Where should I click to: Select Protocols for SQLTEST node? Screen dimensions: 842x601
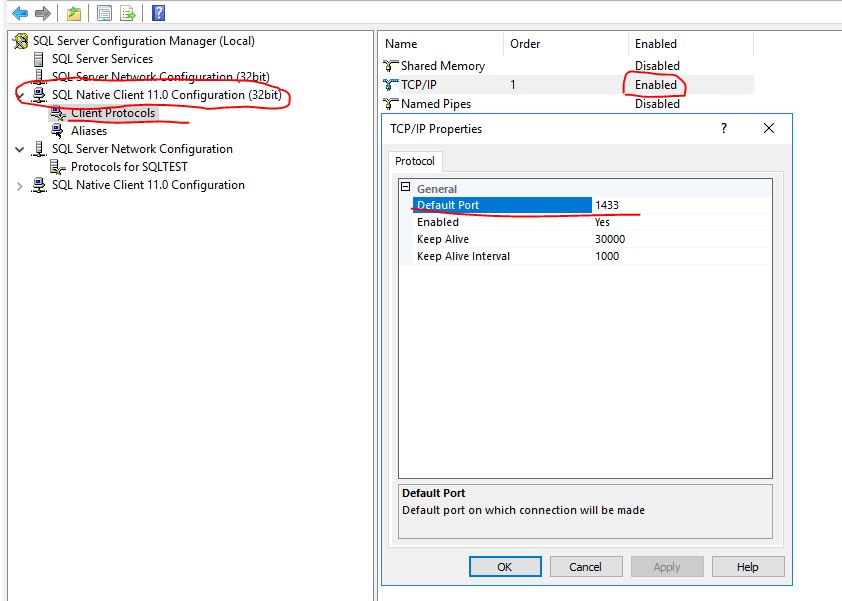pos(129,167)
